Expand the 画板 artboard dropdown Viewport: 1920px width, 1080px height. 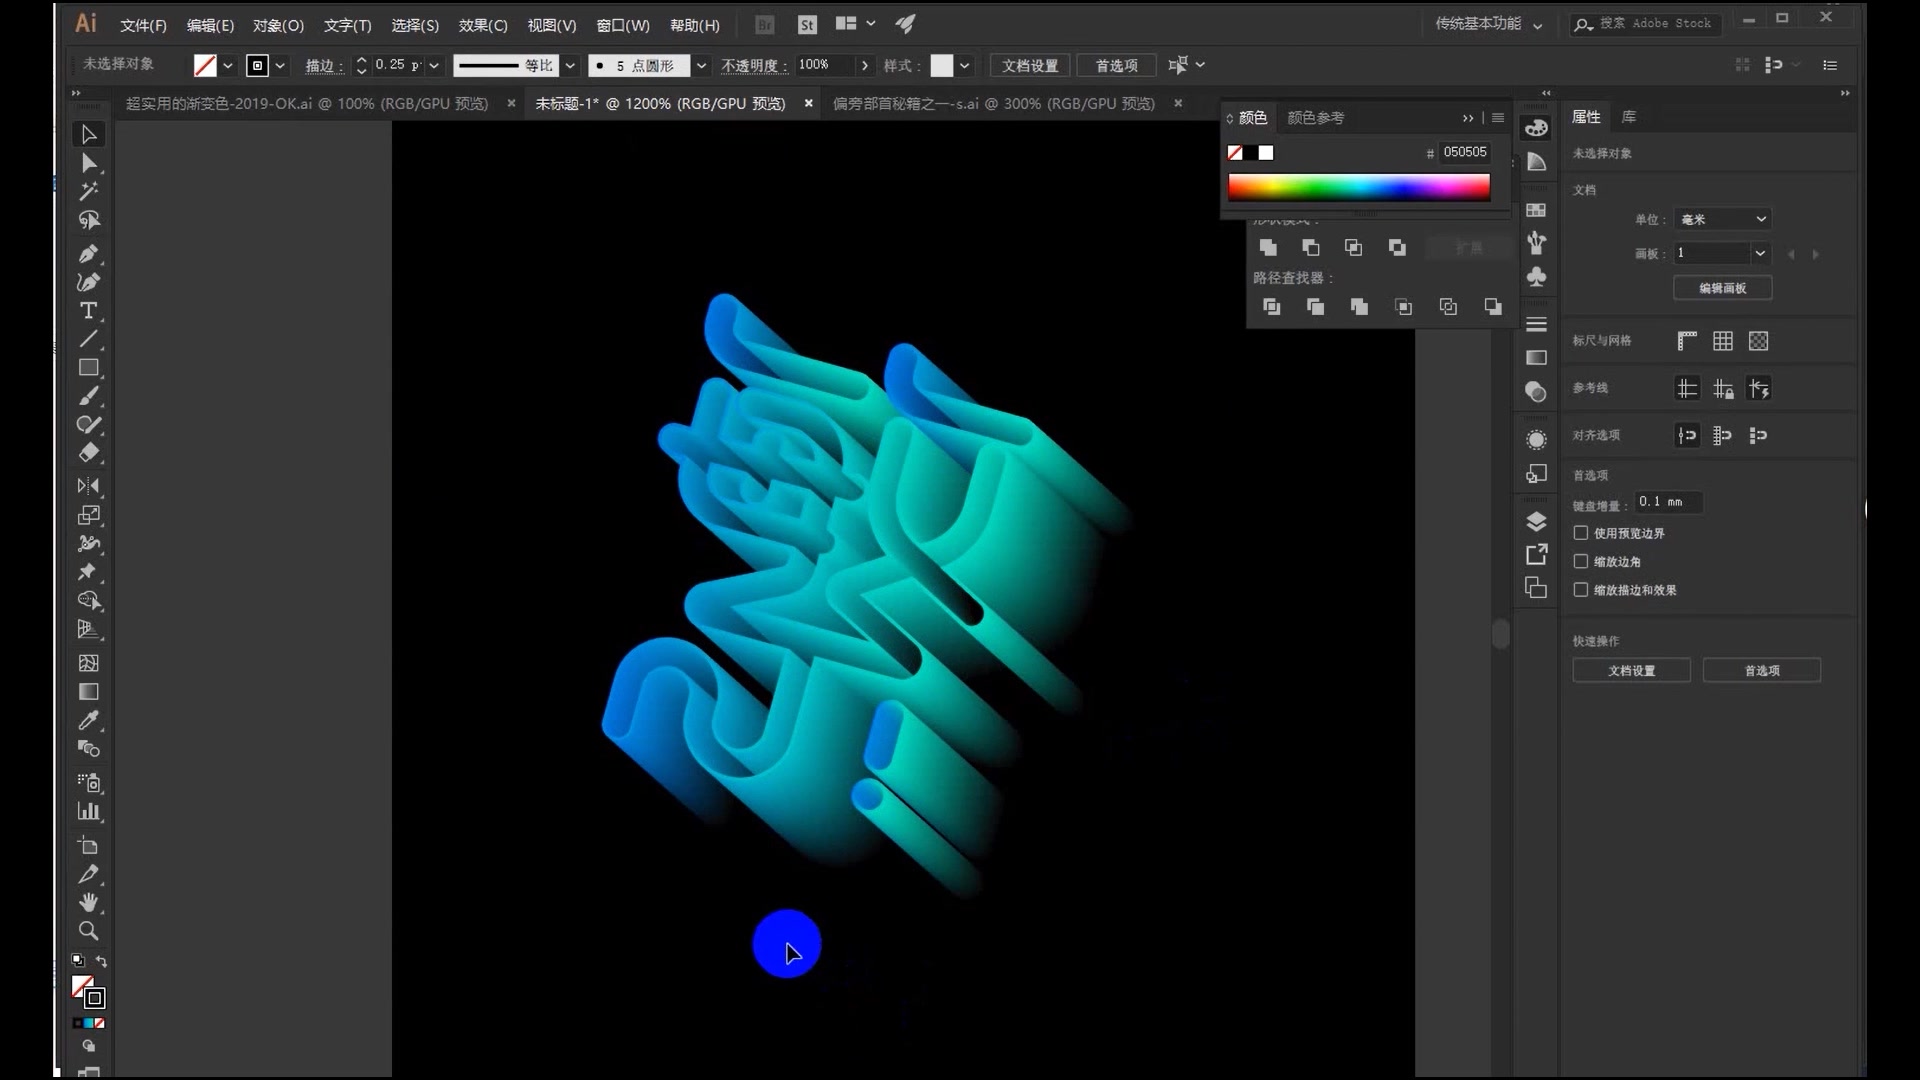click(x=1760, y=253)
